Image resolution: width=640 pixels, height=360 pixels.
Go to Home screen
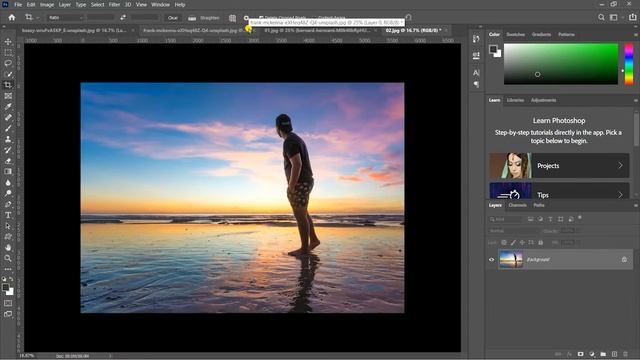(x=12, y=18)
